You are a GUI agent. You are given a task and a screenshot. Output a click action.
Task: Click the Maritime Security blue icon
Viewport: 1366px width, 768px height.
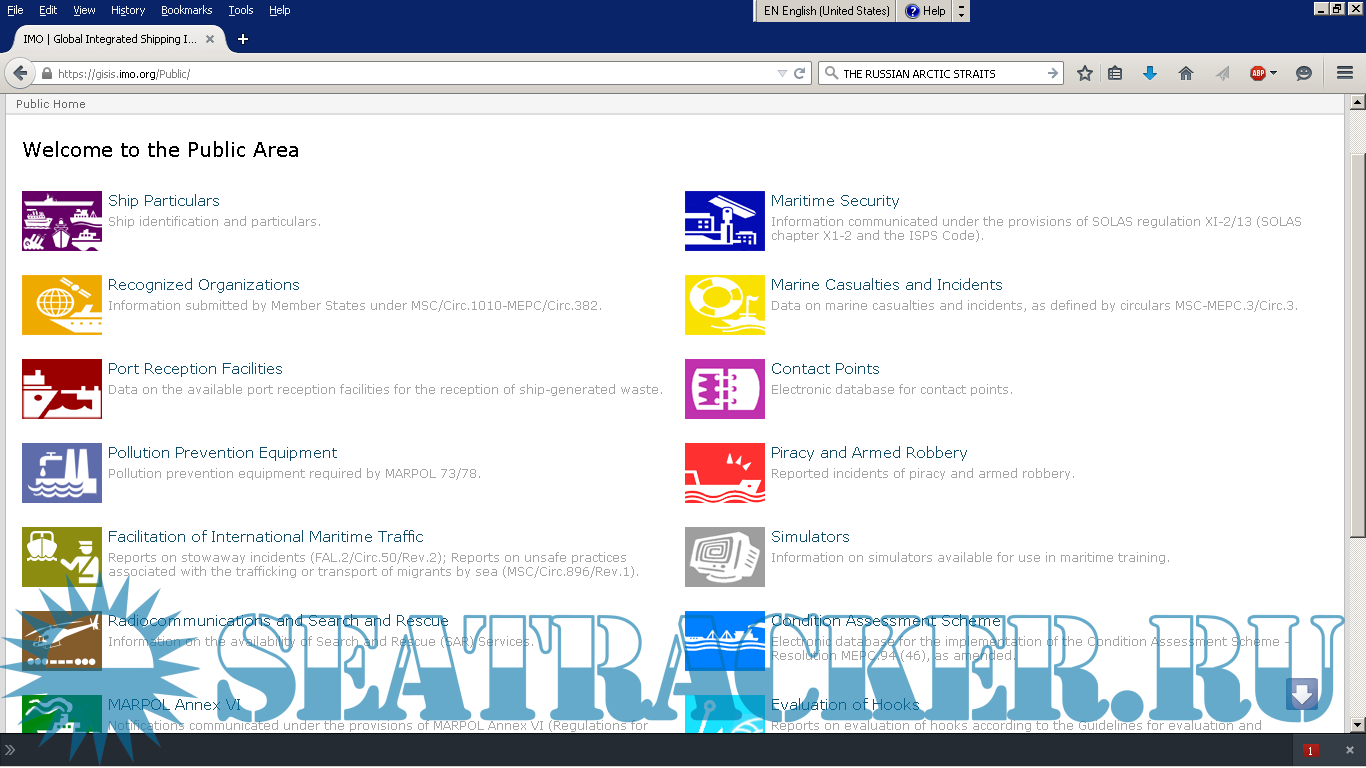724,221
